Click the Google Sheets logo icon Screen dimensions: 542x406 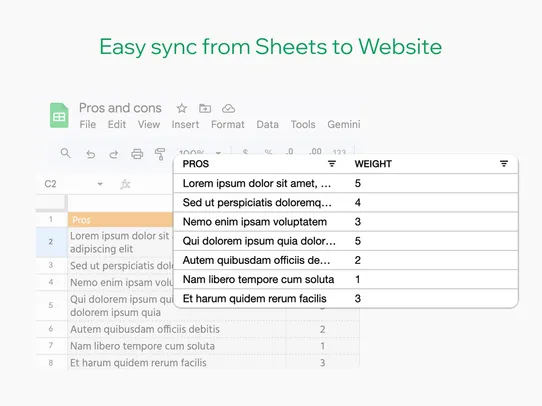59,115
